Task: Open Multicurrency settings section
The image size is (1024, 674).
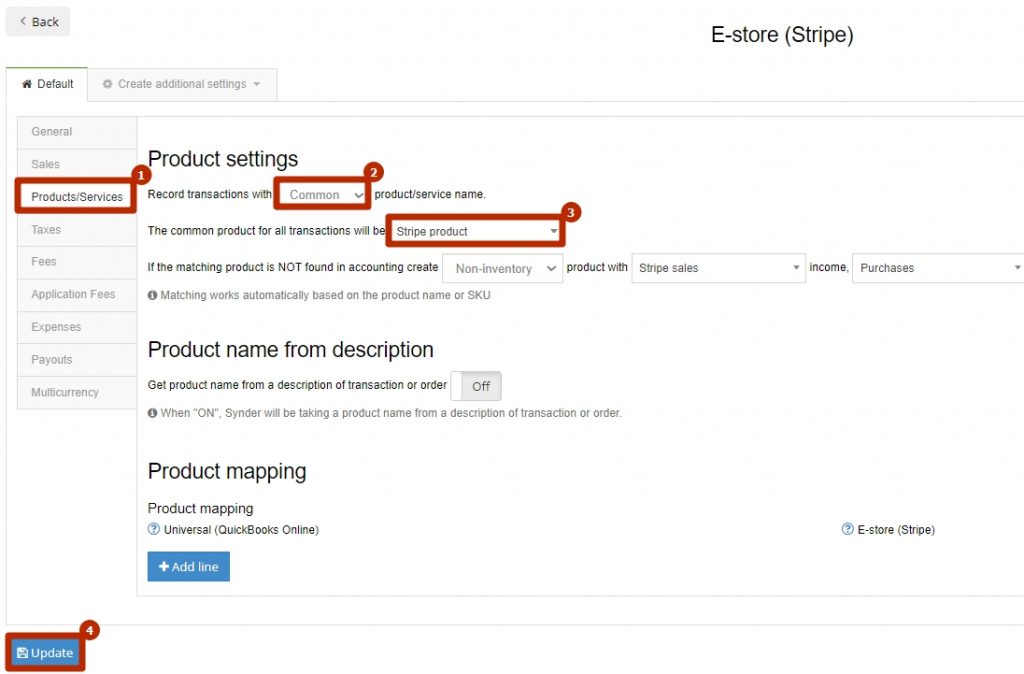Action: [x=77, y=393]
